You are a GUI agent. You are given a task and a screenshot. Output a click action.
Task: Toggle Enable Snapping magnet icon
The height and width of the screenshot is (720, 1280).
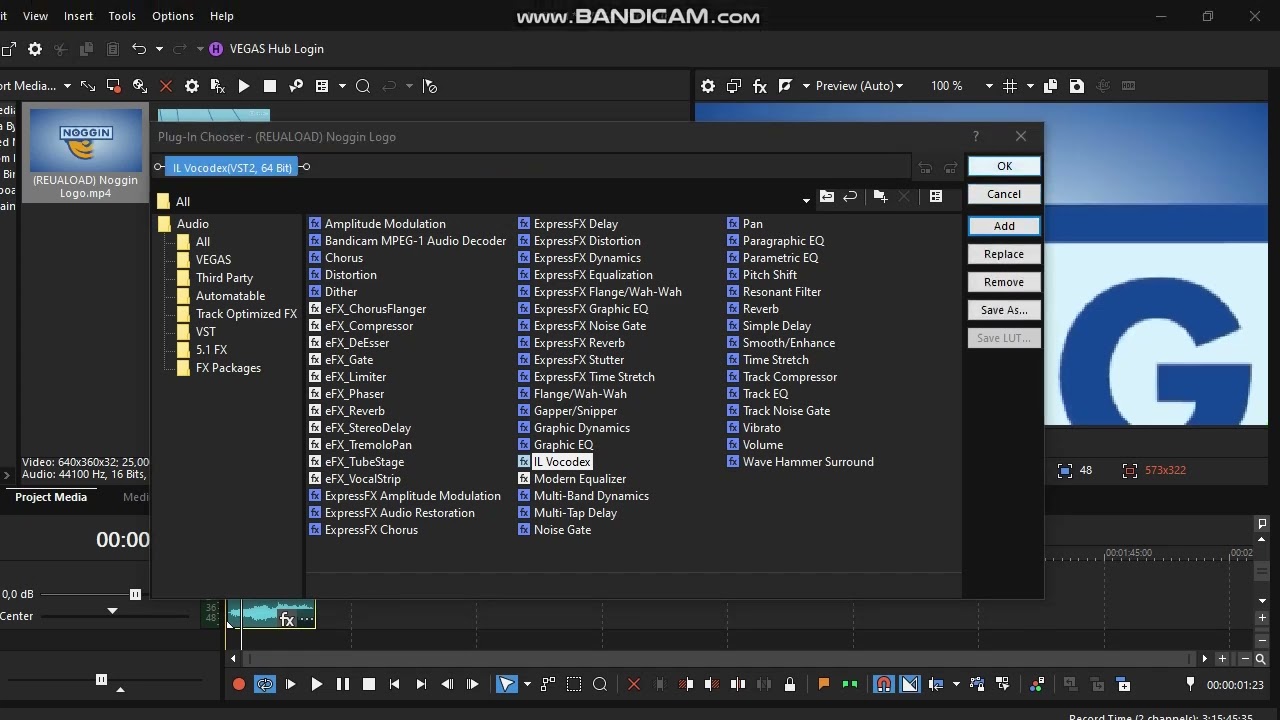pos(884,684)
